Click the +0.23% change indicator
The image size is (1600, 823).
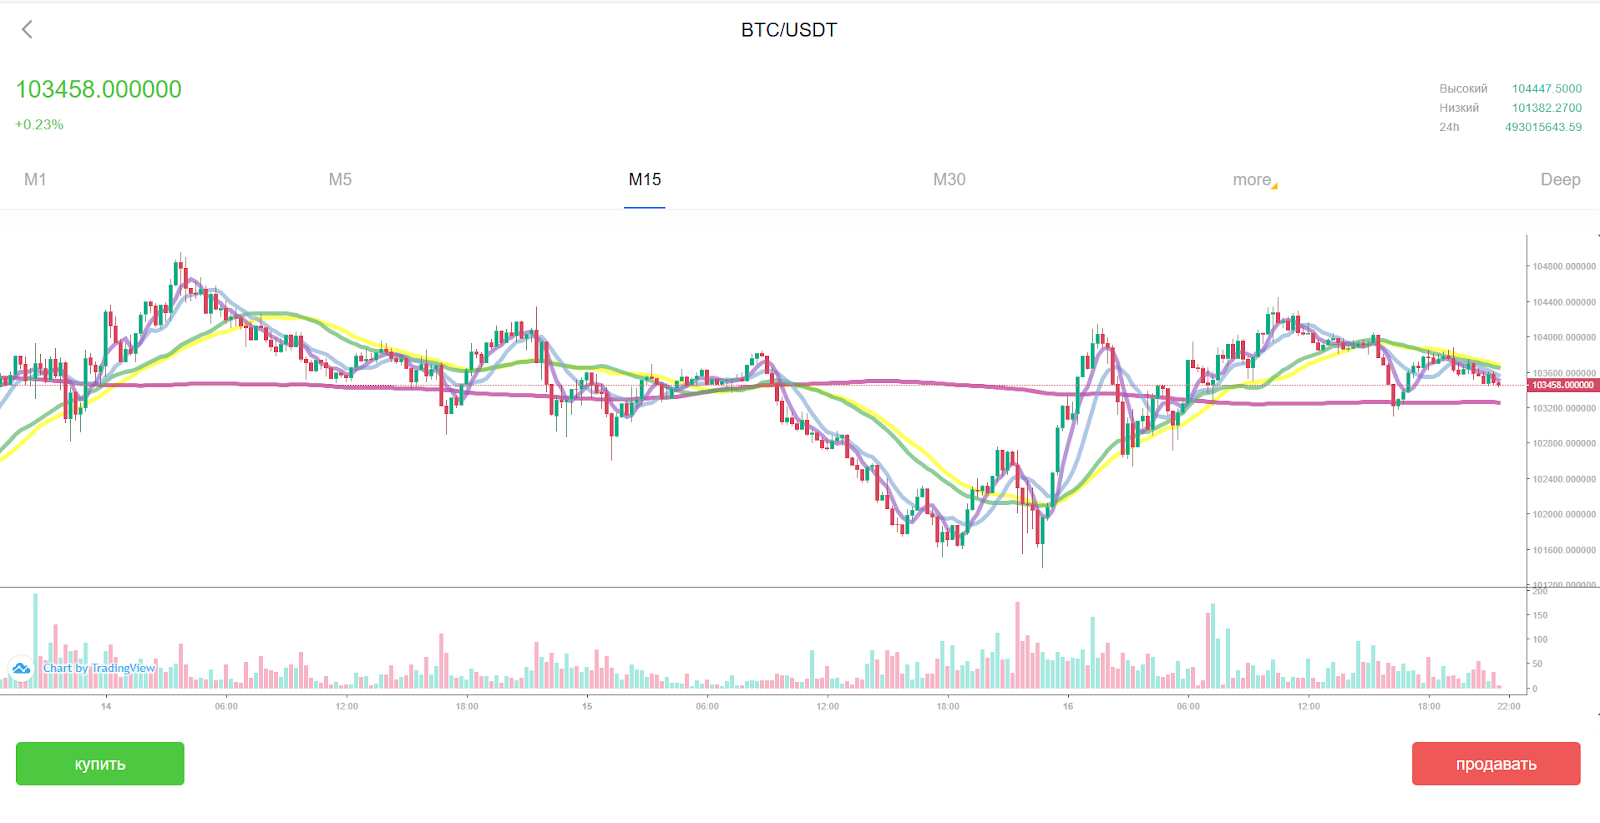pyautogui.click(x=39, y=125)
